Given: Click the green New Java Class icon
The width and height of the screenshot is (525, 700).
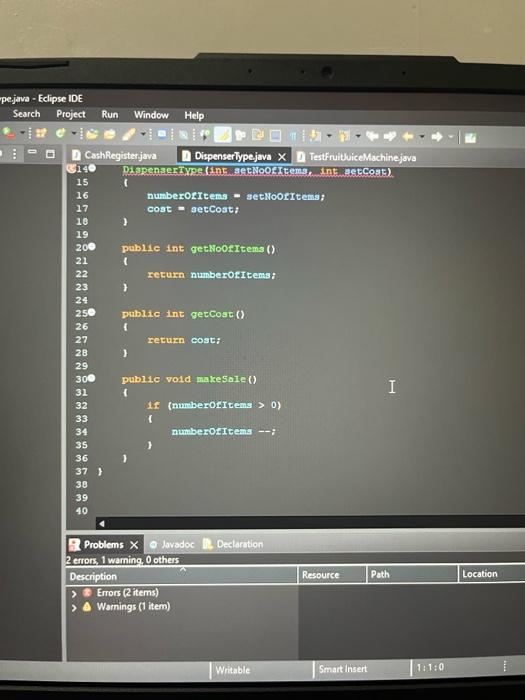Looking at the screenshot, I should [x=60, y=133].
